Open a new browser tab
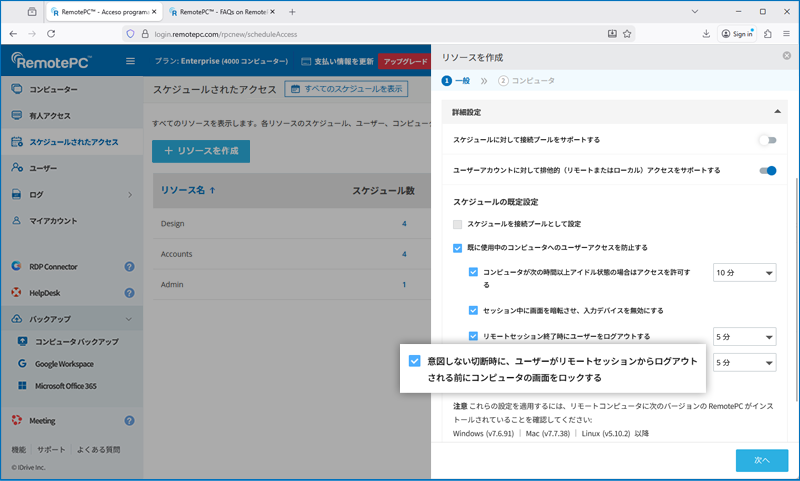 [292, 12]
